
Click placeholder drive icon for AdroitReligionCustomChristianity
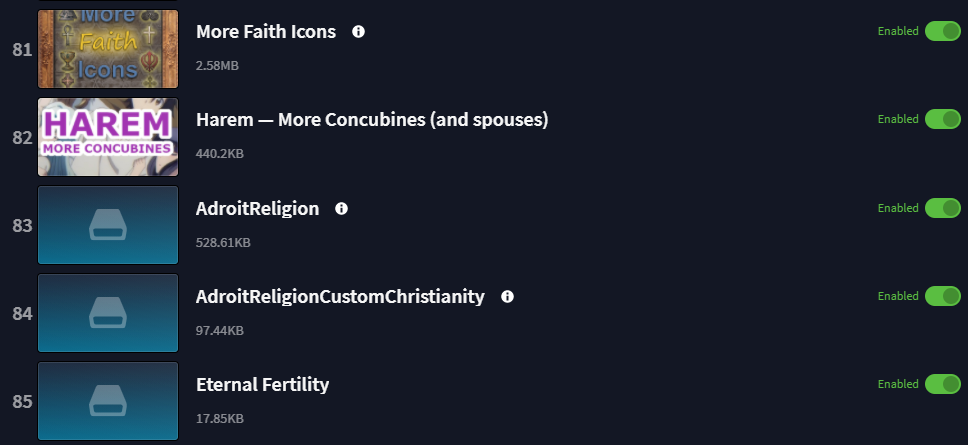108,313
